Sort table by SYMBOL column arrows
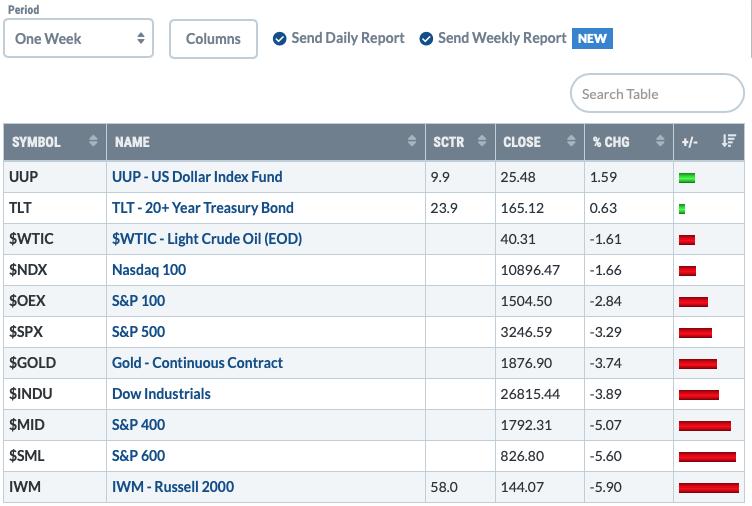The height and width of the screenshot is (506, 752). 93,141
